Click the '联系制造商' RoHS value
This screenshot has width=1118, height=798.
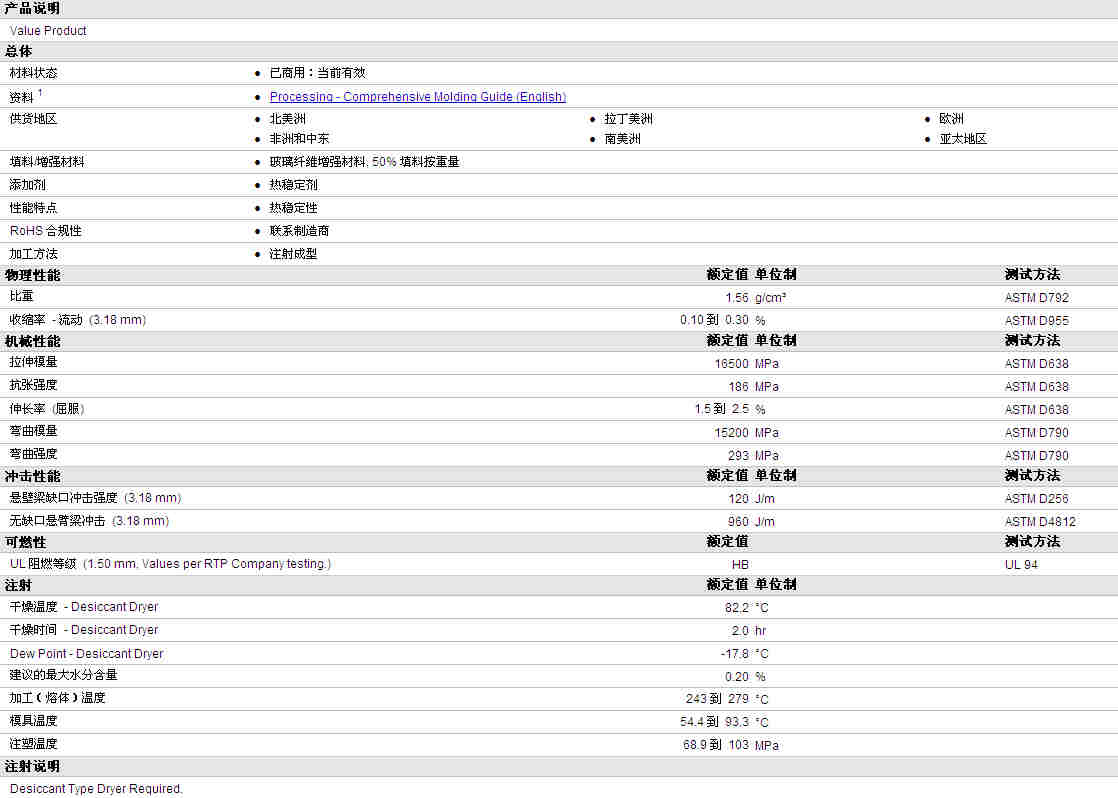click(x=299, y=231)
